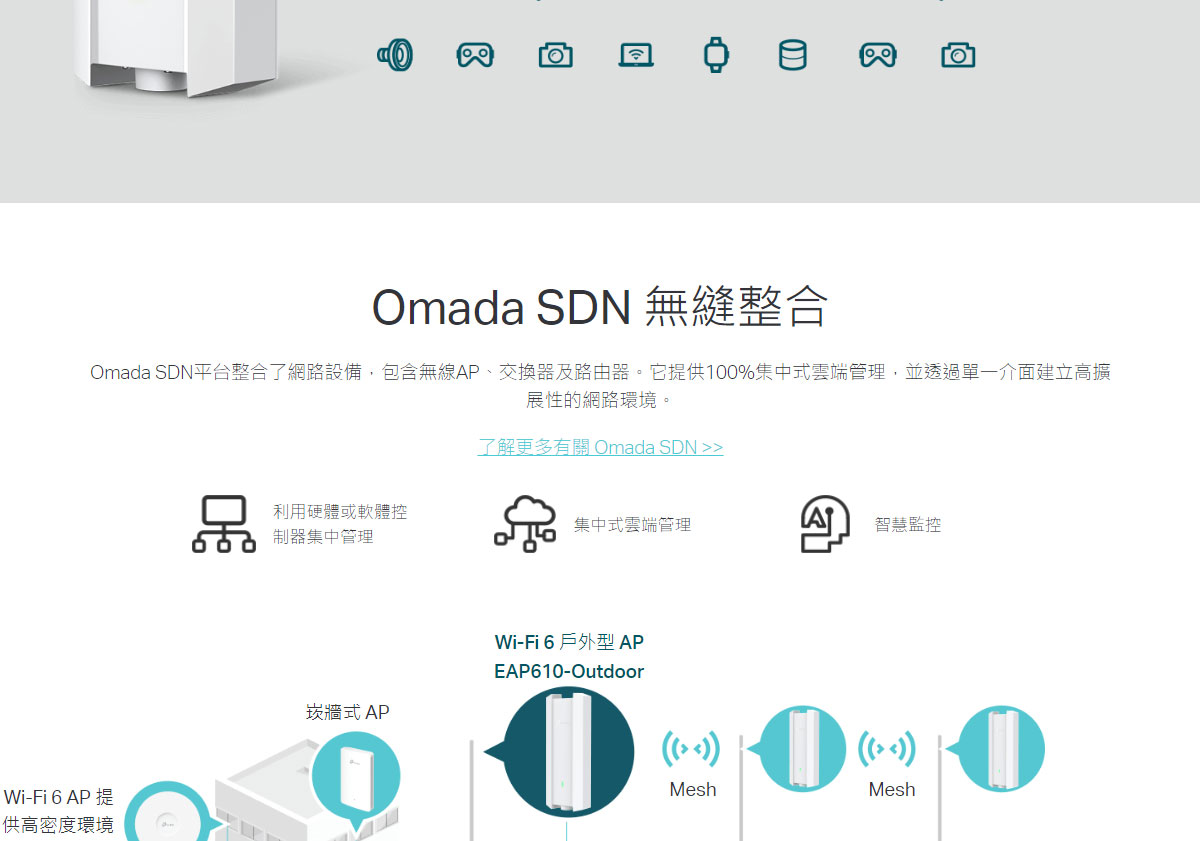Image resolution: width=1200 pixels, height=841 pixels.
Task: Click the smartwatch device icon
Action: pos(716,54)
